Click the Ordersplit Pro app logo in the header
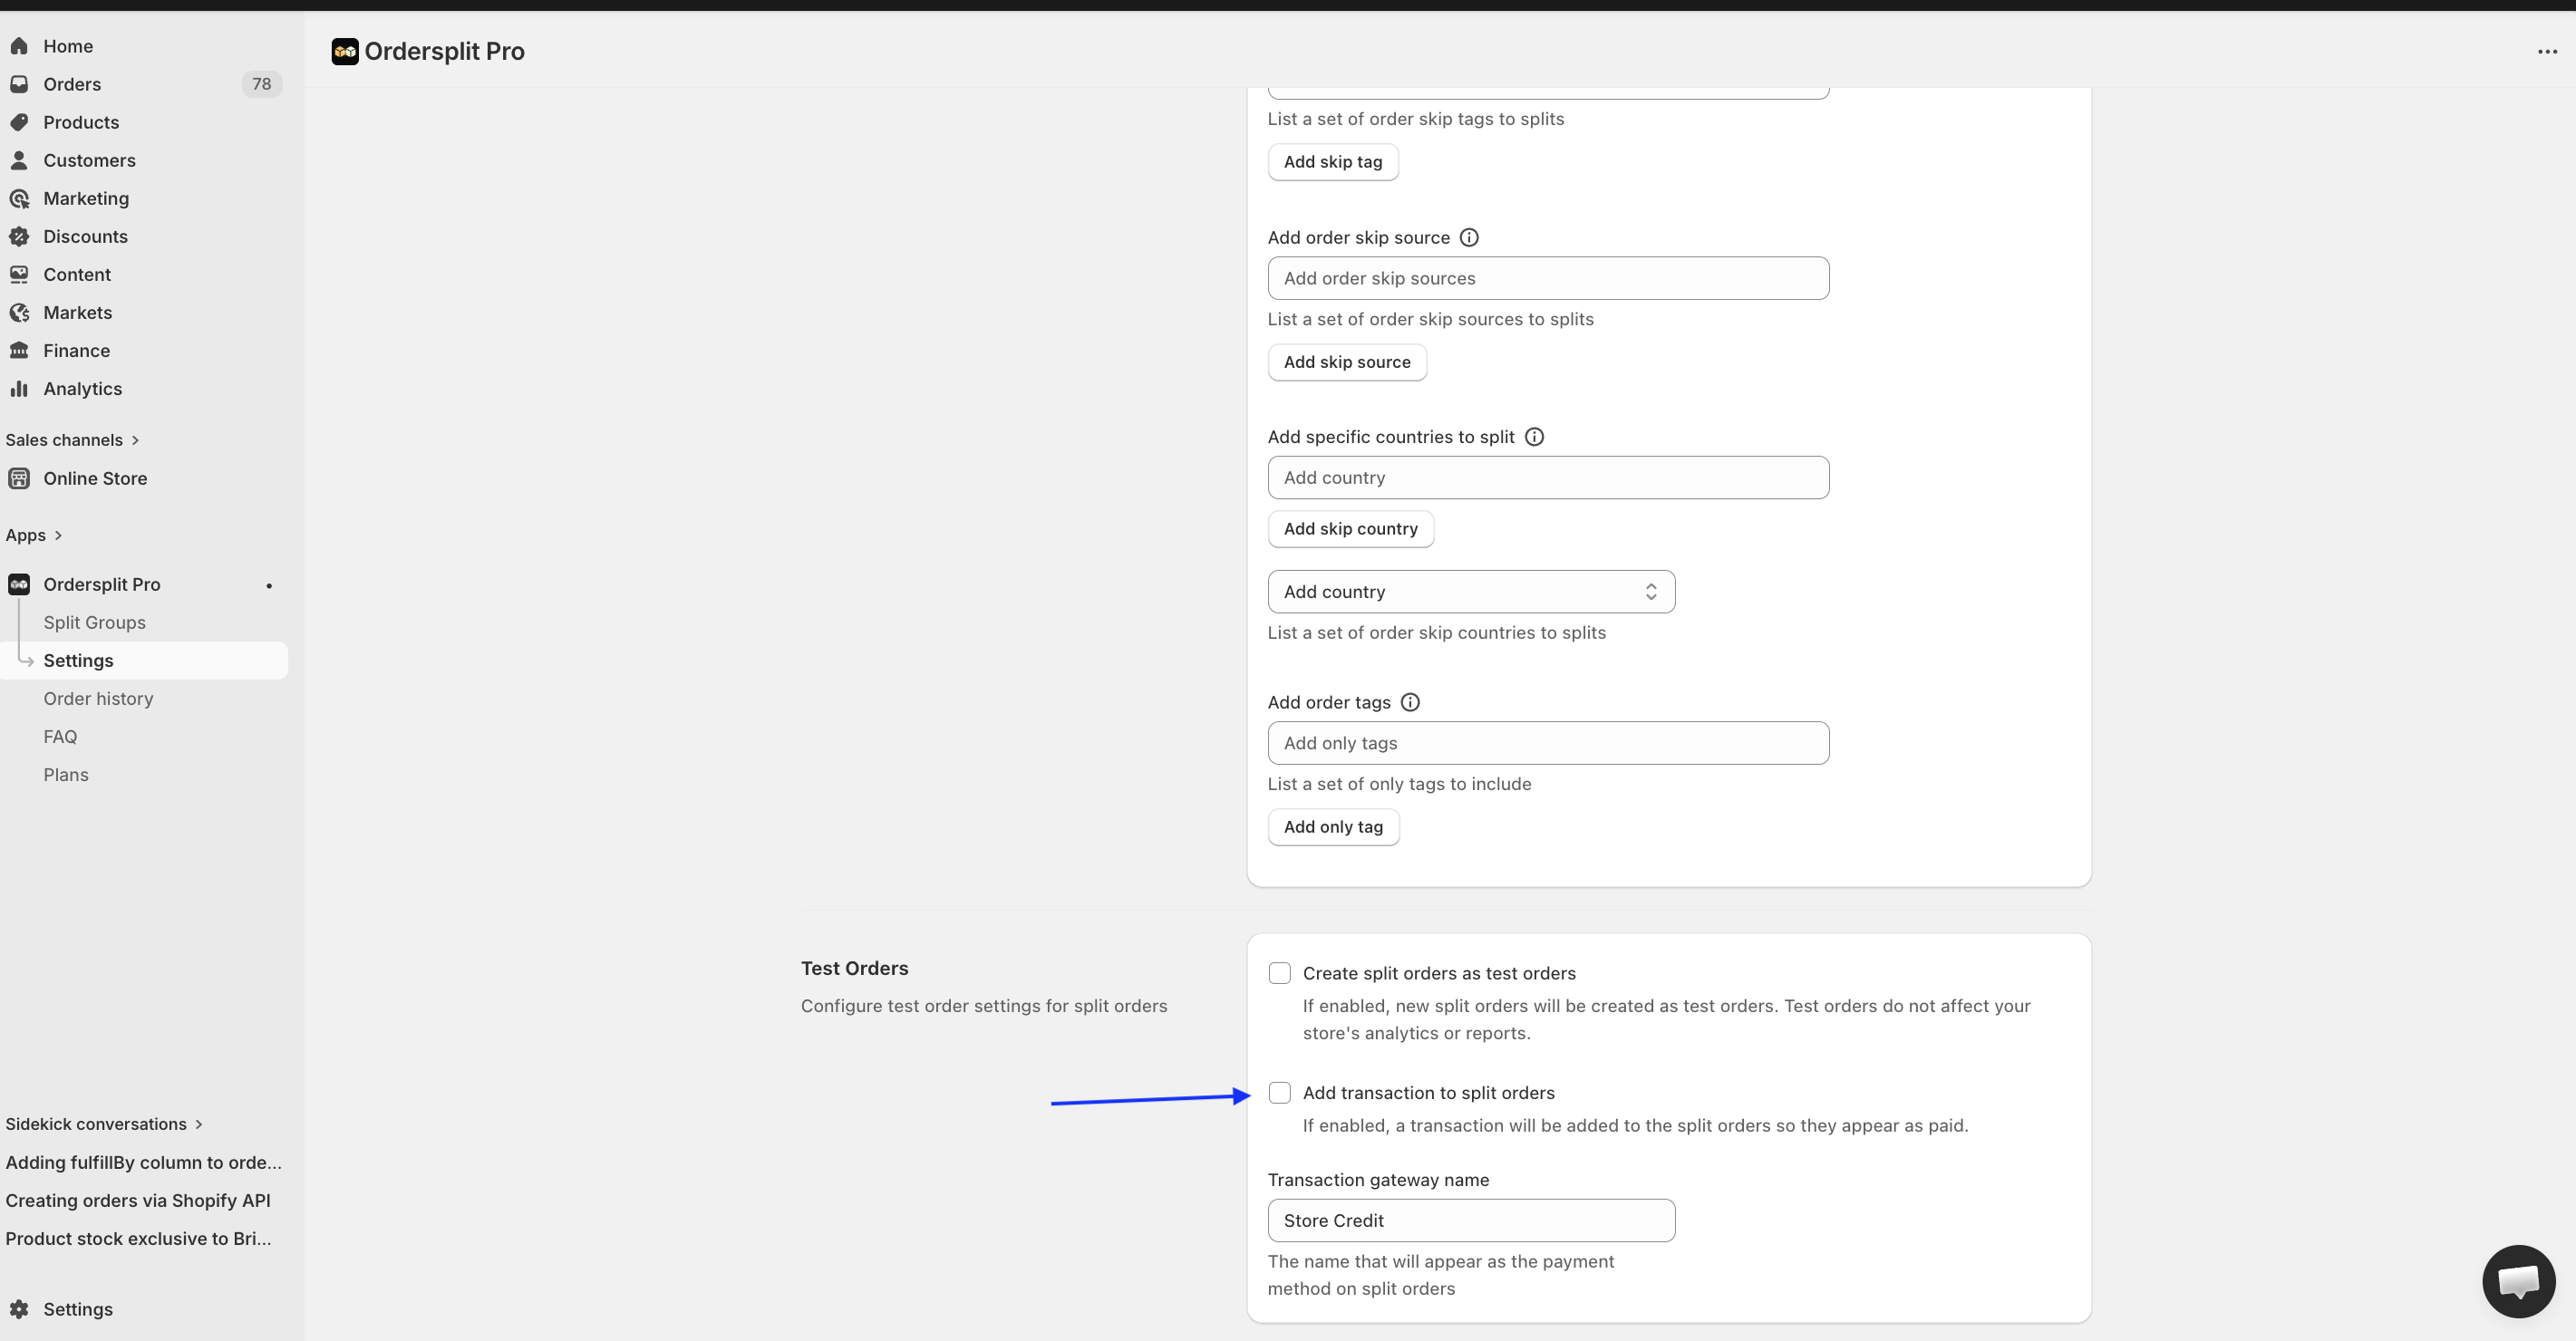 (345, 51)
